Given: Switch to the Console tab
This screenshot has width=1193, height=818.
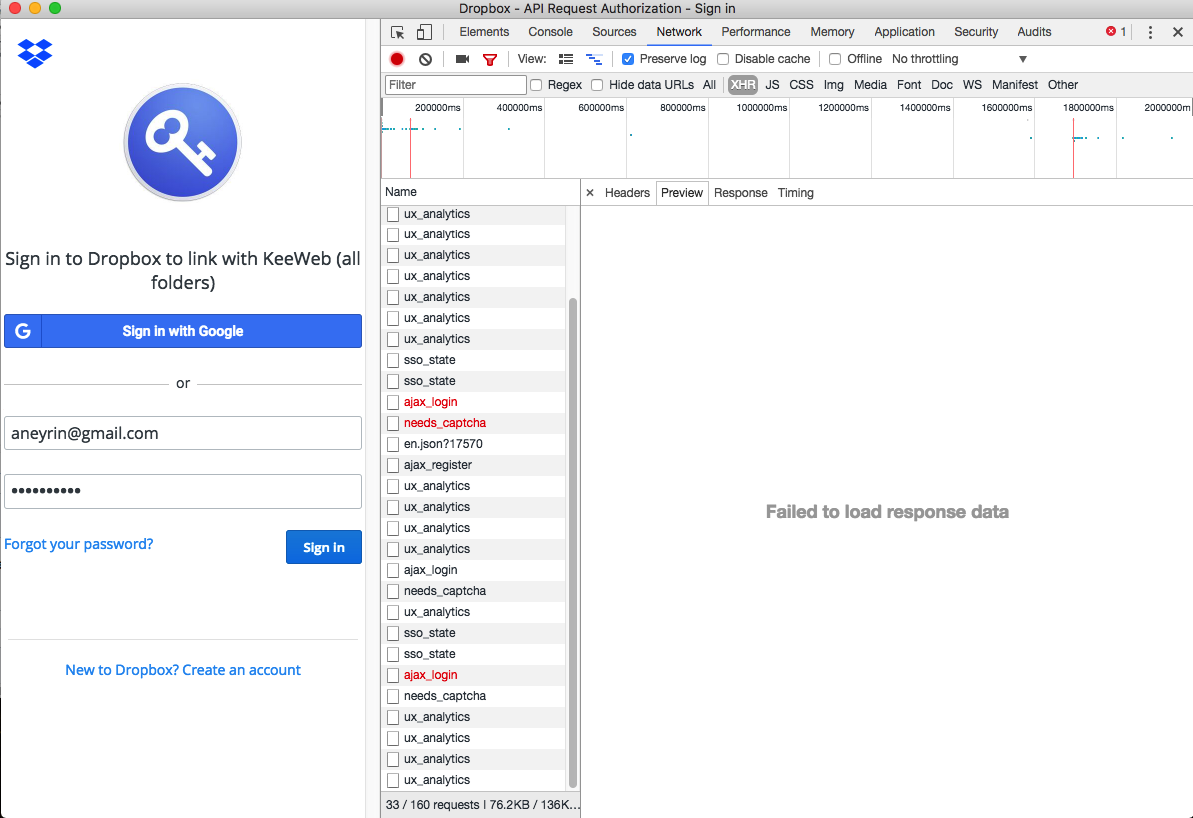Looking at the screenshot, I should [x=550, y=31].
